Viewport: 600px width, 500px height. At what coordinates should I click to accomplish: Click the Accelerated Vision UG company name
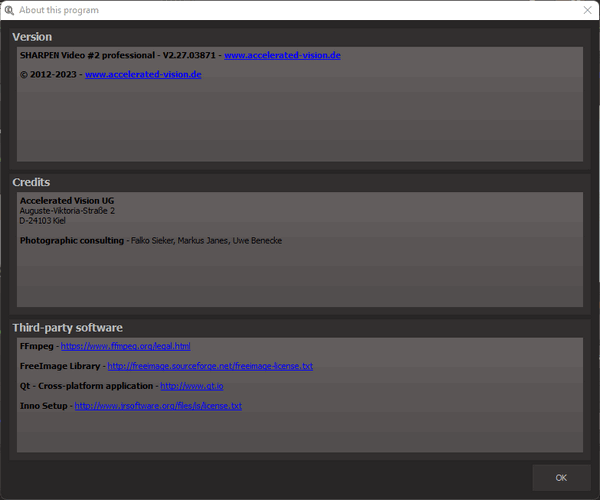(67, 201)
